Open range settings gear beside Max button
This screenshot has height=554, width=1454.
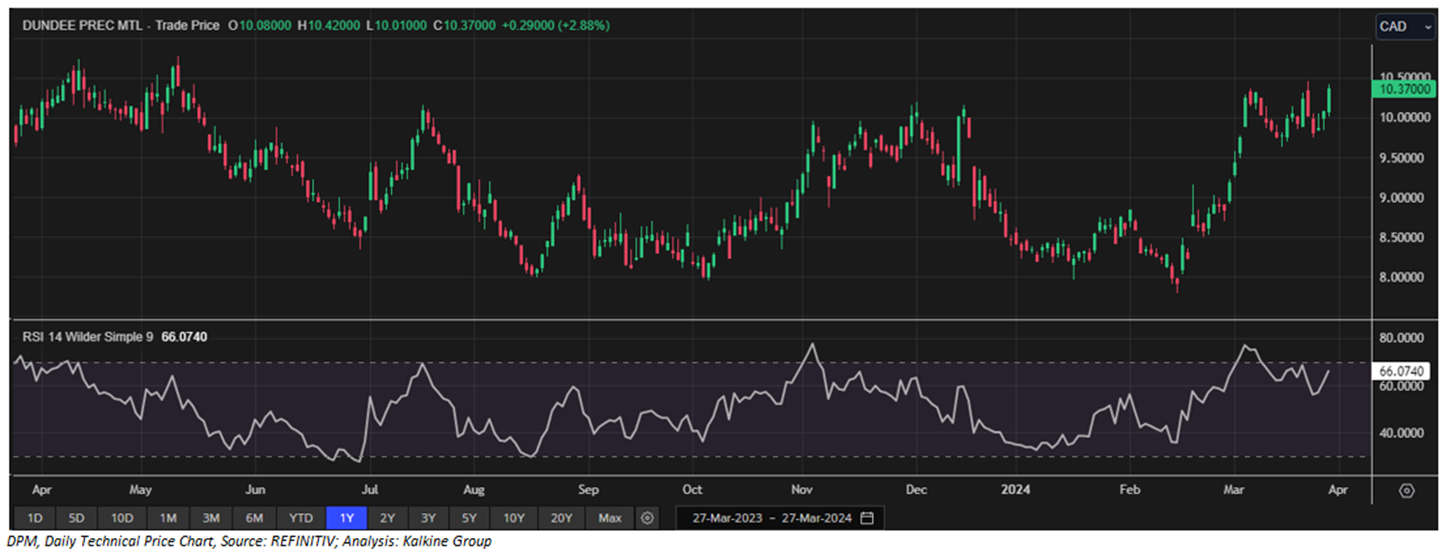[648, 518]
